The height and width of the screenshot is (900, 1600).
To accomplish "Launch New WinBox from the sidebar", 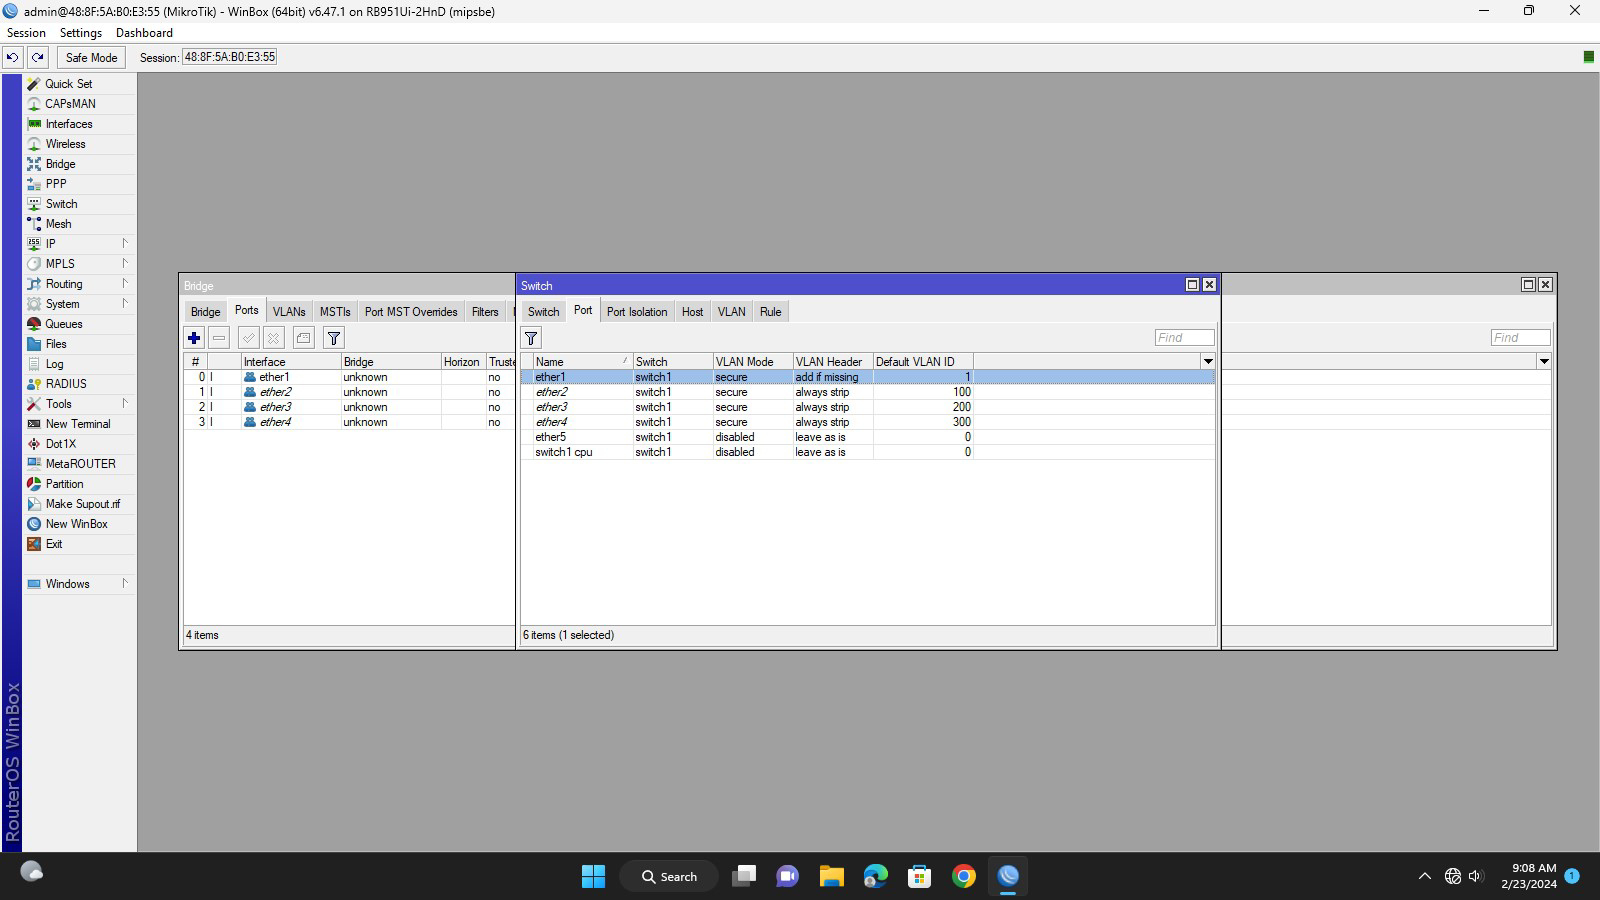I will (76, 524).
